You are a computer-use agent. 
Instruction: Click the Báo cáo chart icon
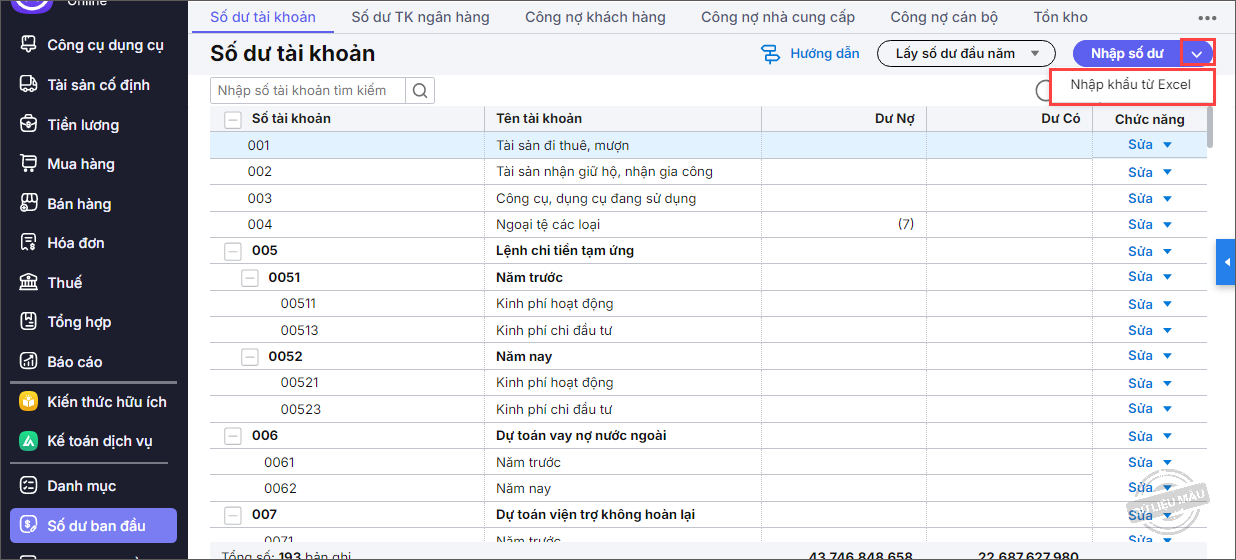click(x=29, y=362)
